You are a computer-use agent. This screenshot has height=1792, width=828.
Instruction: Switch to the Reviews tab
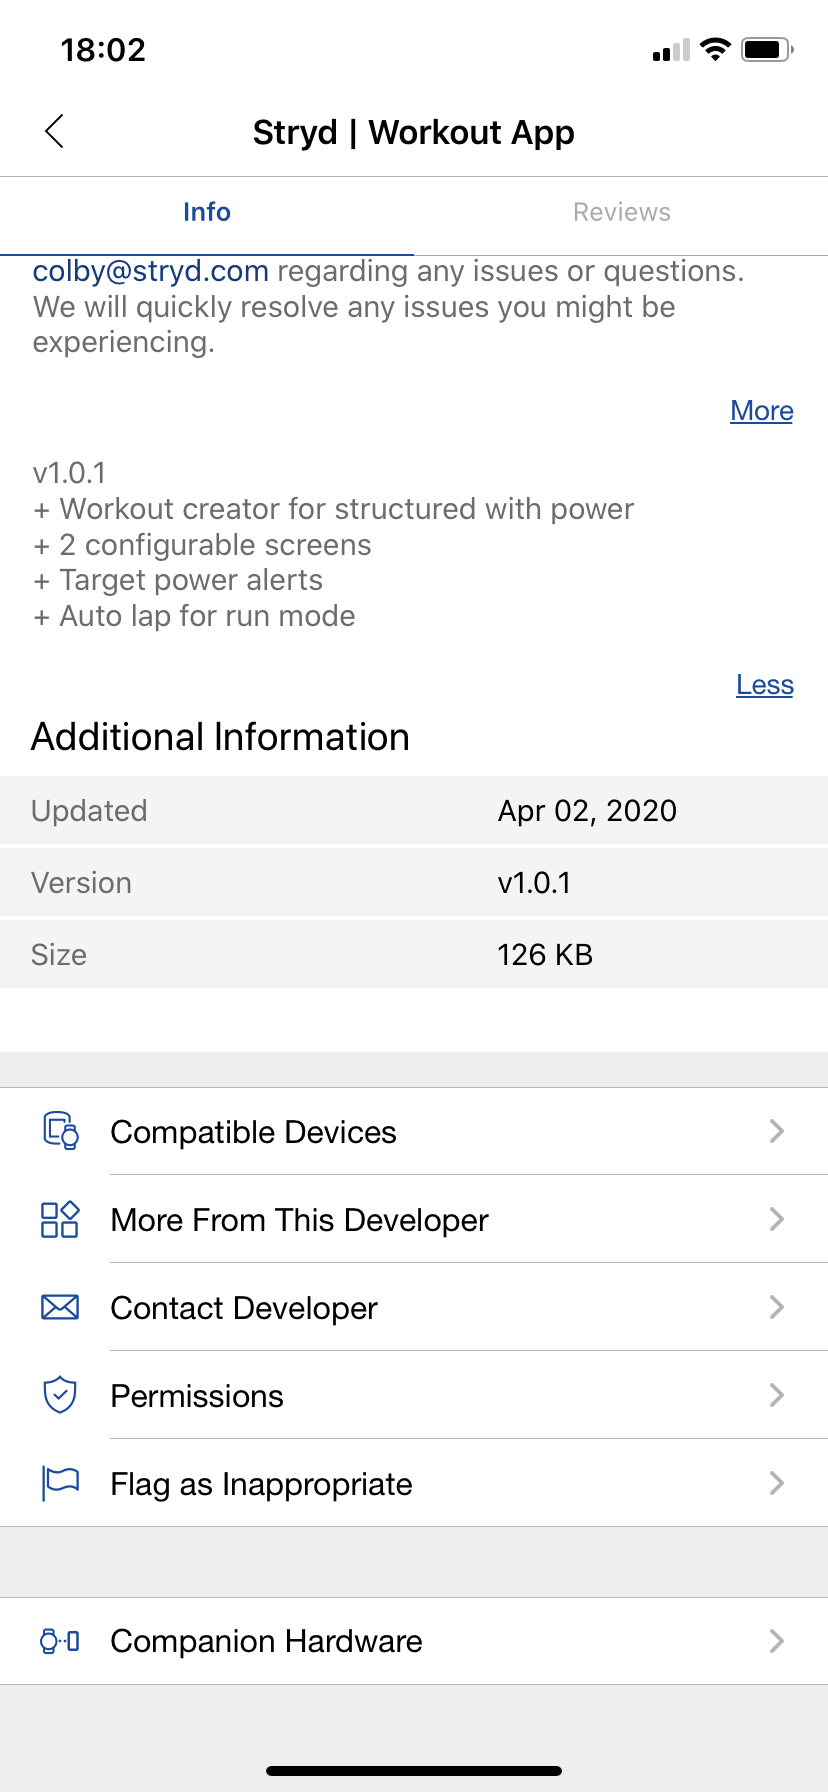coord(621,212)
